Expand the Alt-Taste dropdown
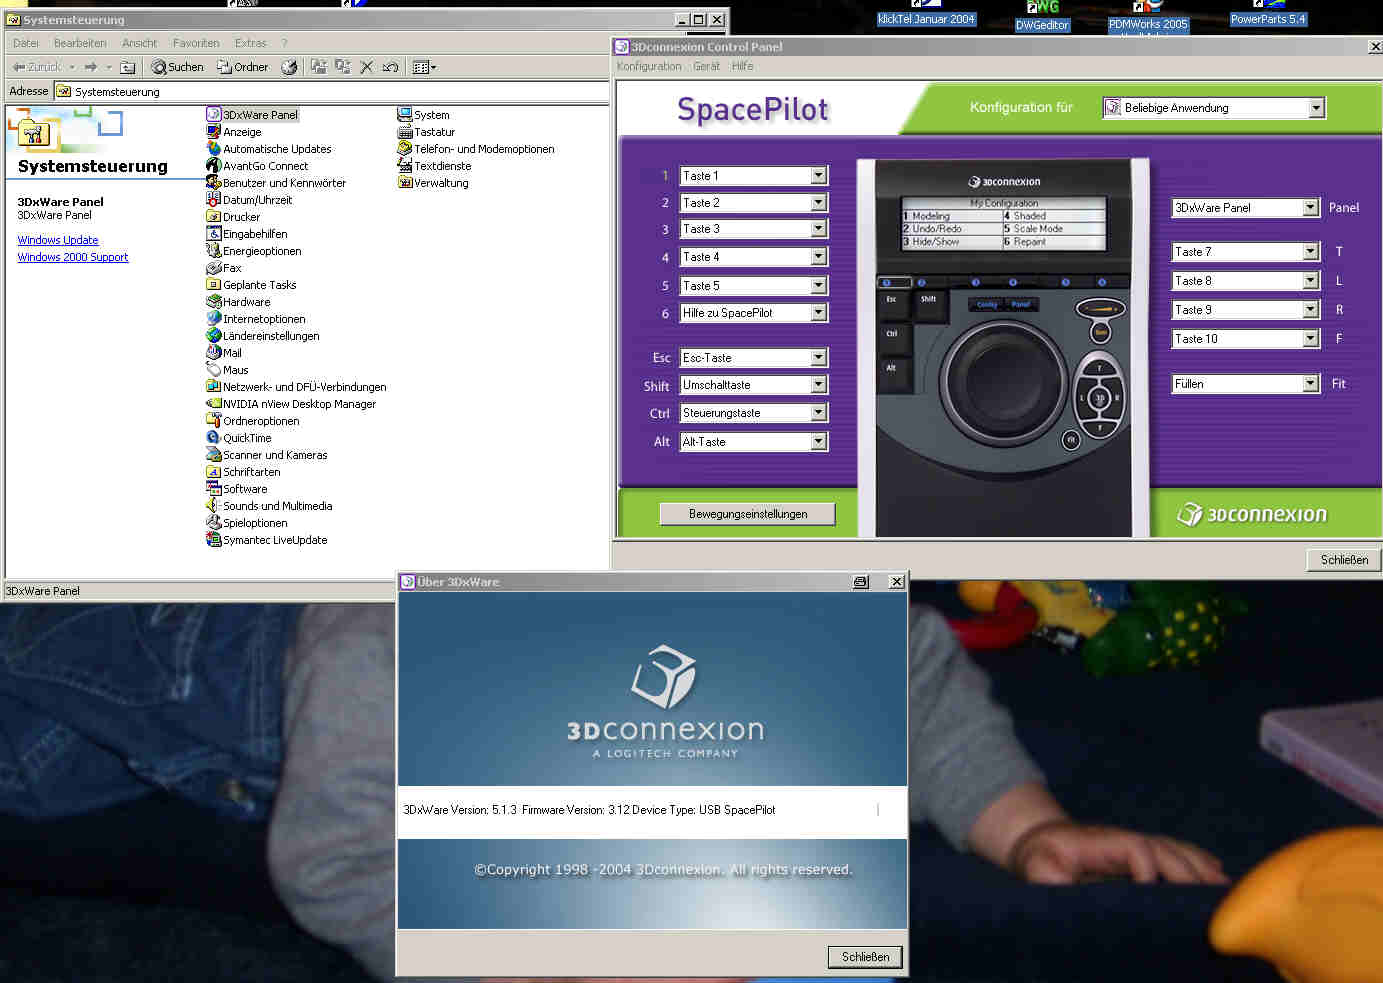The height and width of the screenshot is (983, 1383). (x=818, y=442)
